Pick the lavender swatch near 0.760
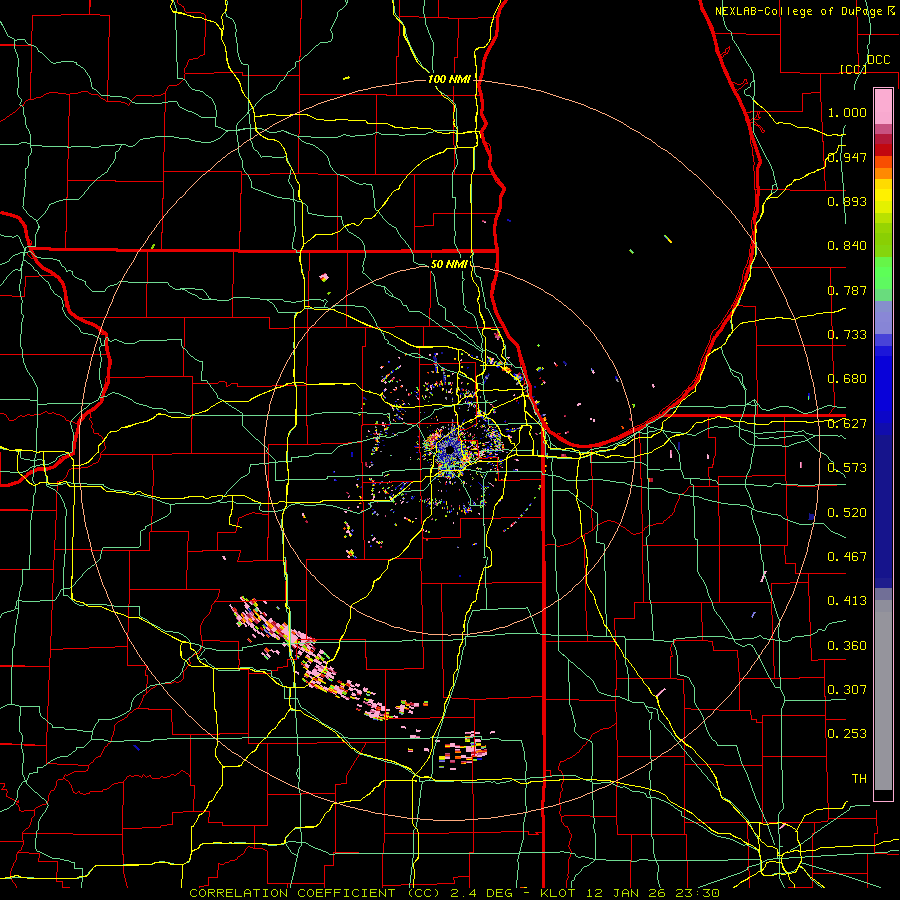Screen dimensions: 900x900 [883, 317]
